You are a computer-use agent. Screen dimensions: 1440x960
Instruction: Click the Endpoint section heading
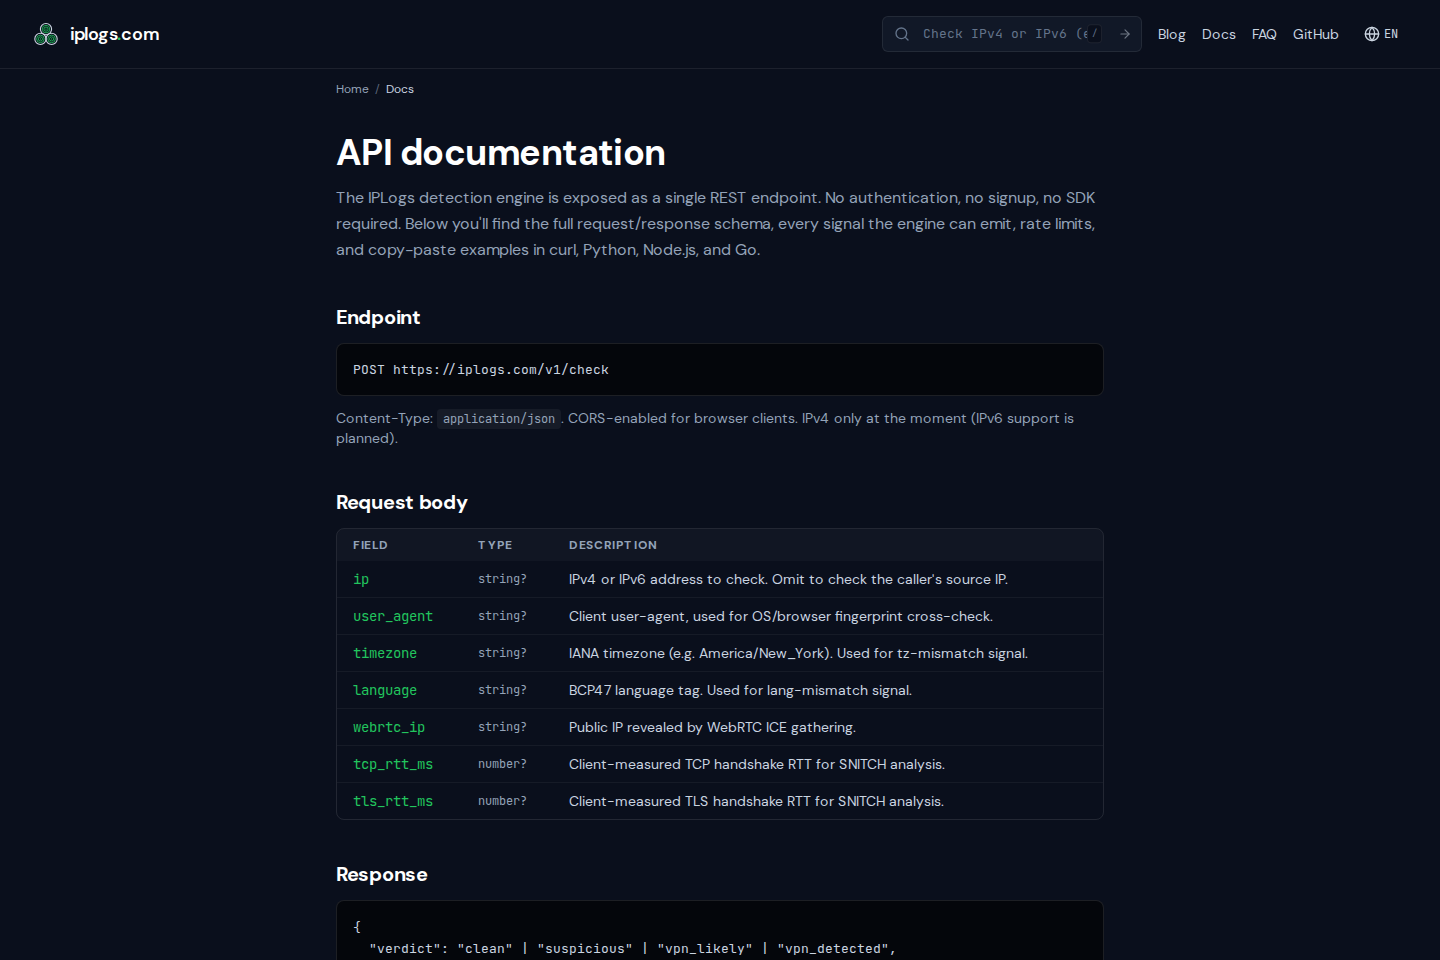[378, 318]
